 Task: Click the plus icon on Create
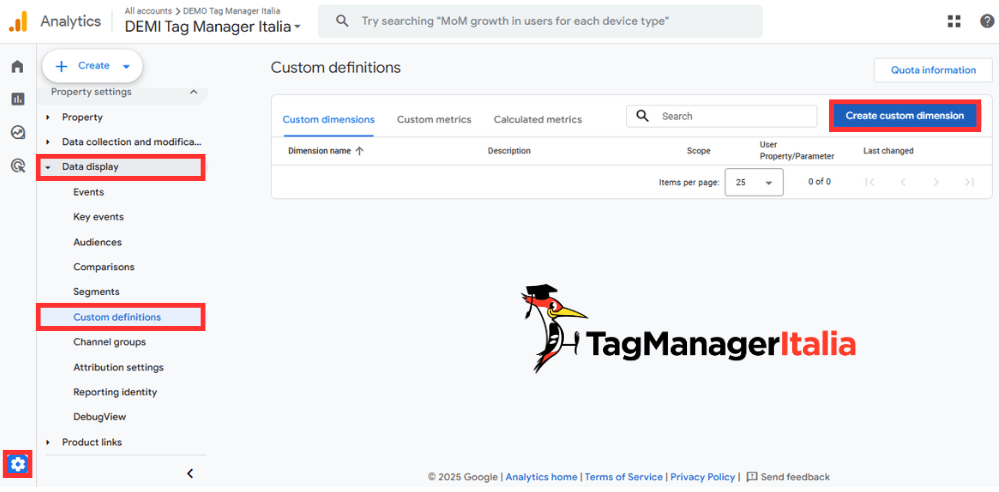pyautogui.click(x=61, y=66)
